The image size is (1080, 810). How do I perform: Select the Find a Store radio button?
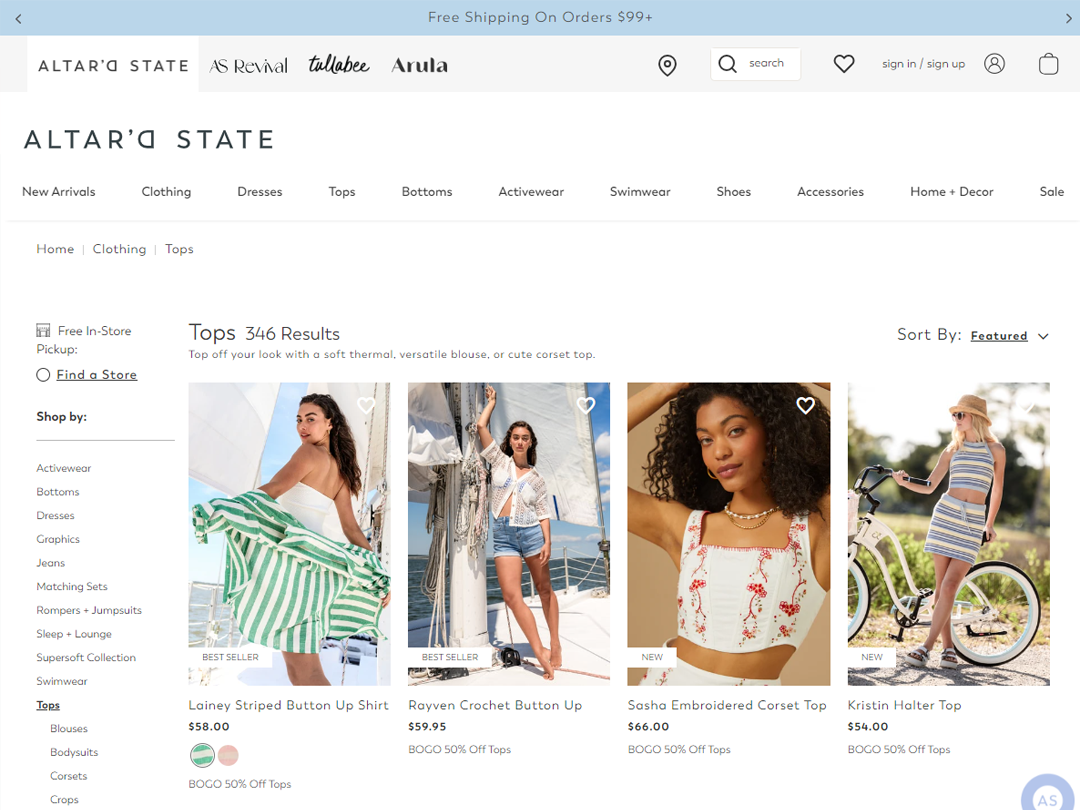click(x=43, y=375)
